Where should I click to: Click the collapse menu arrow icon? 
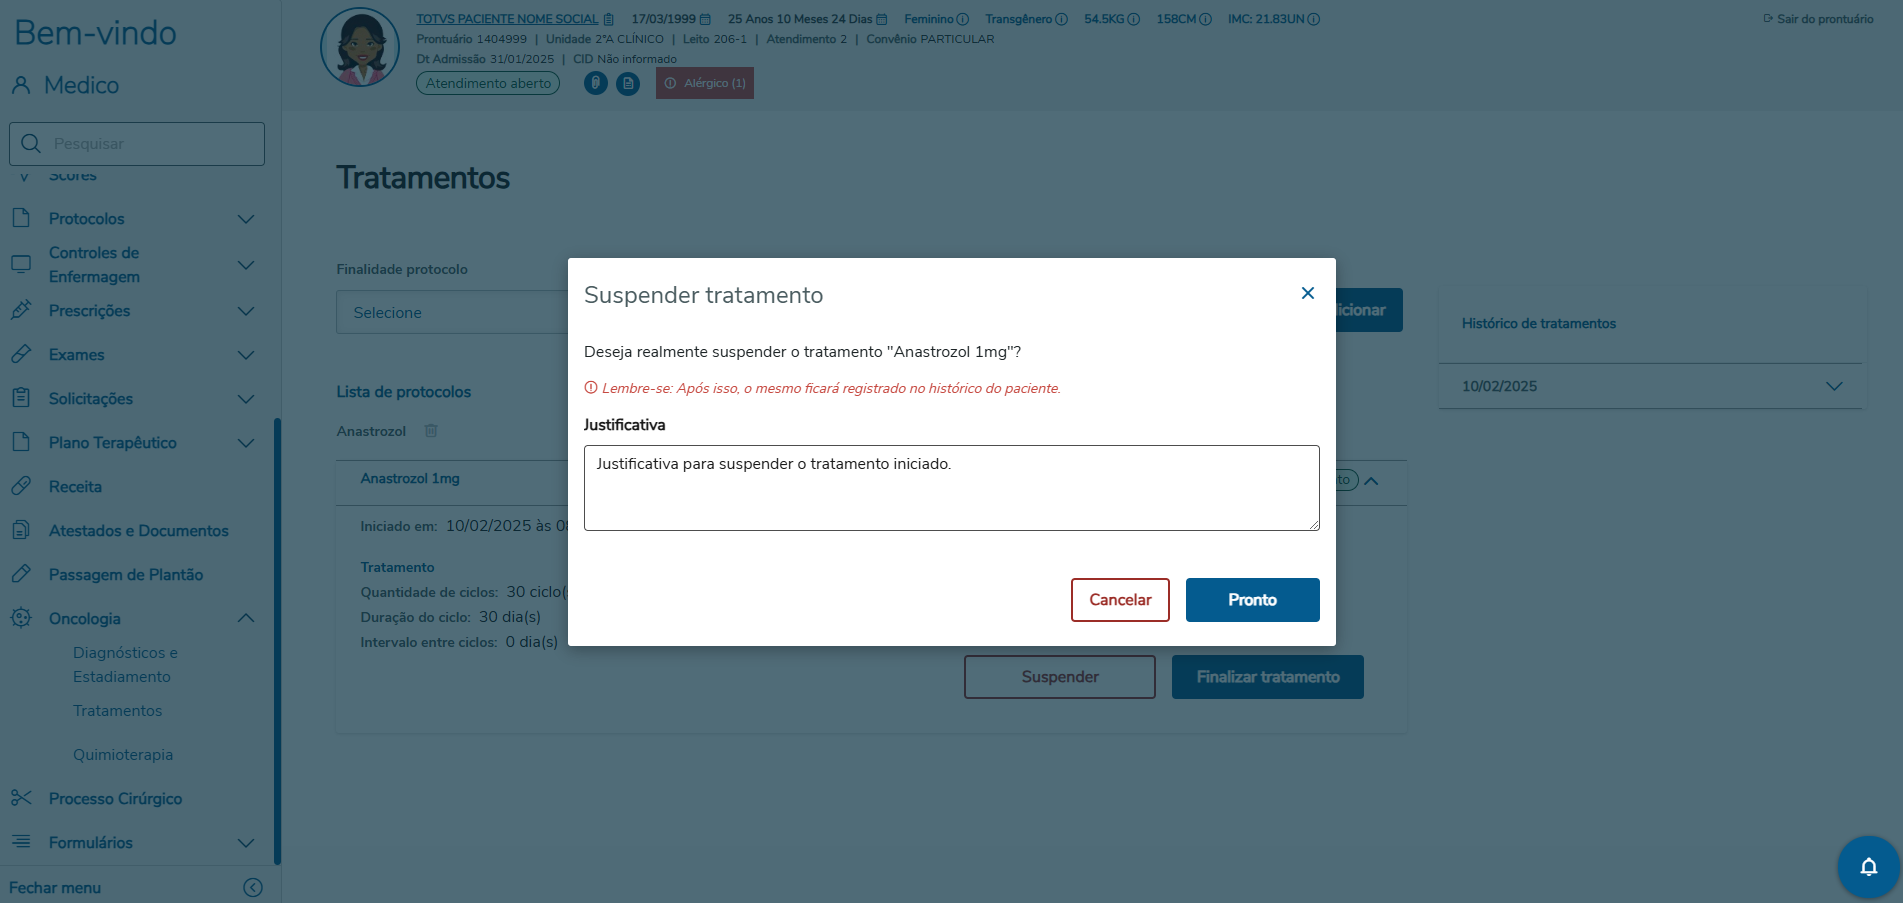tap(253, 888)
